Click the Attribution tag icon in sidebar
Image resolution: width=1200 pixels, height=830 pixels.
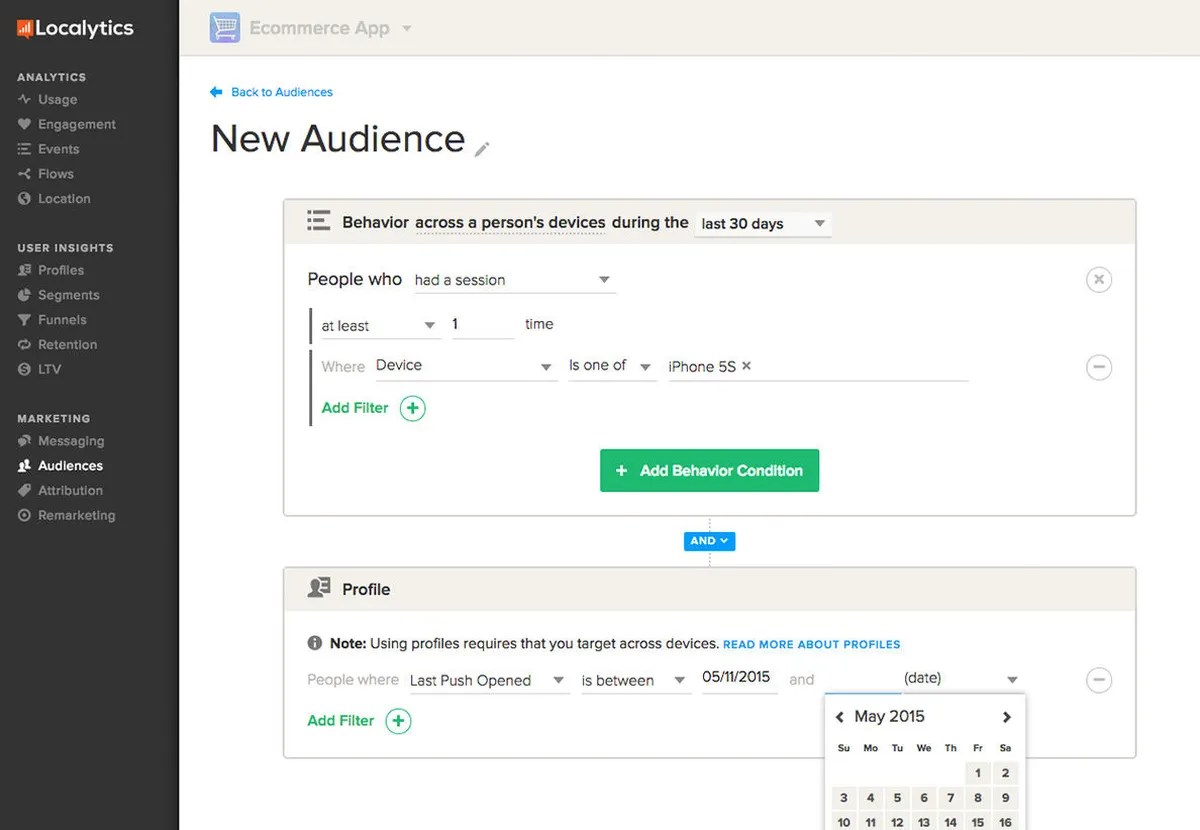click(25, 490)
